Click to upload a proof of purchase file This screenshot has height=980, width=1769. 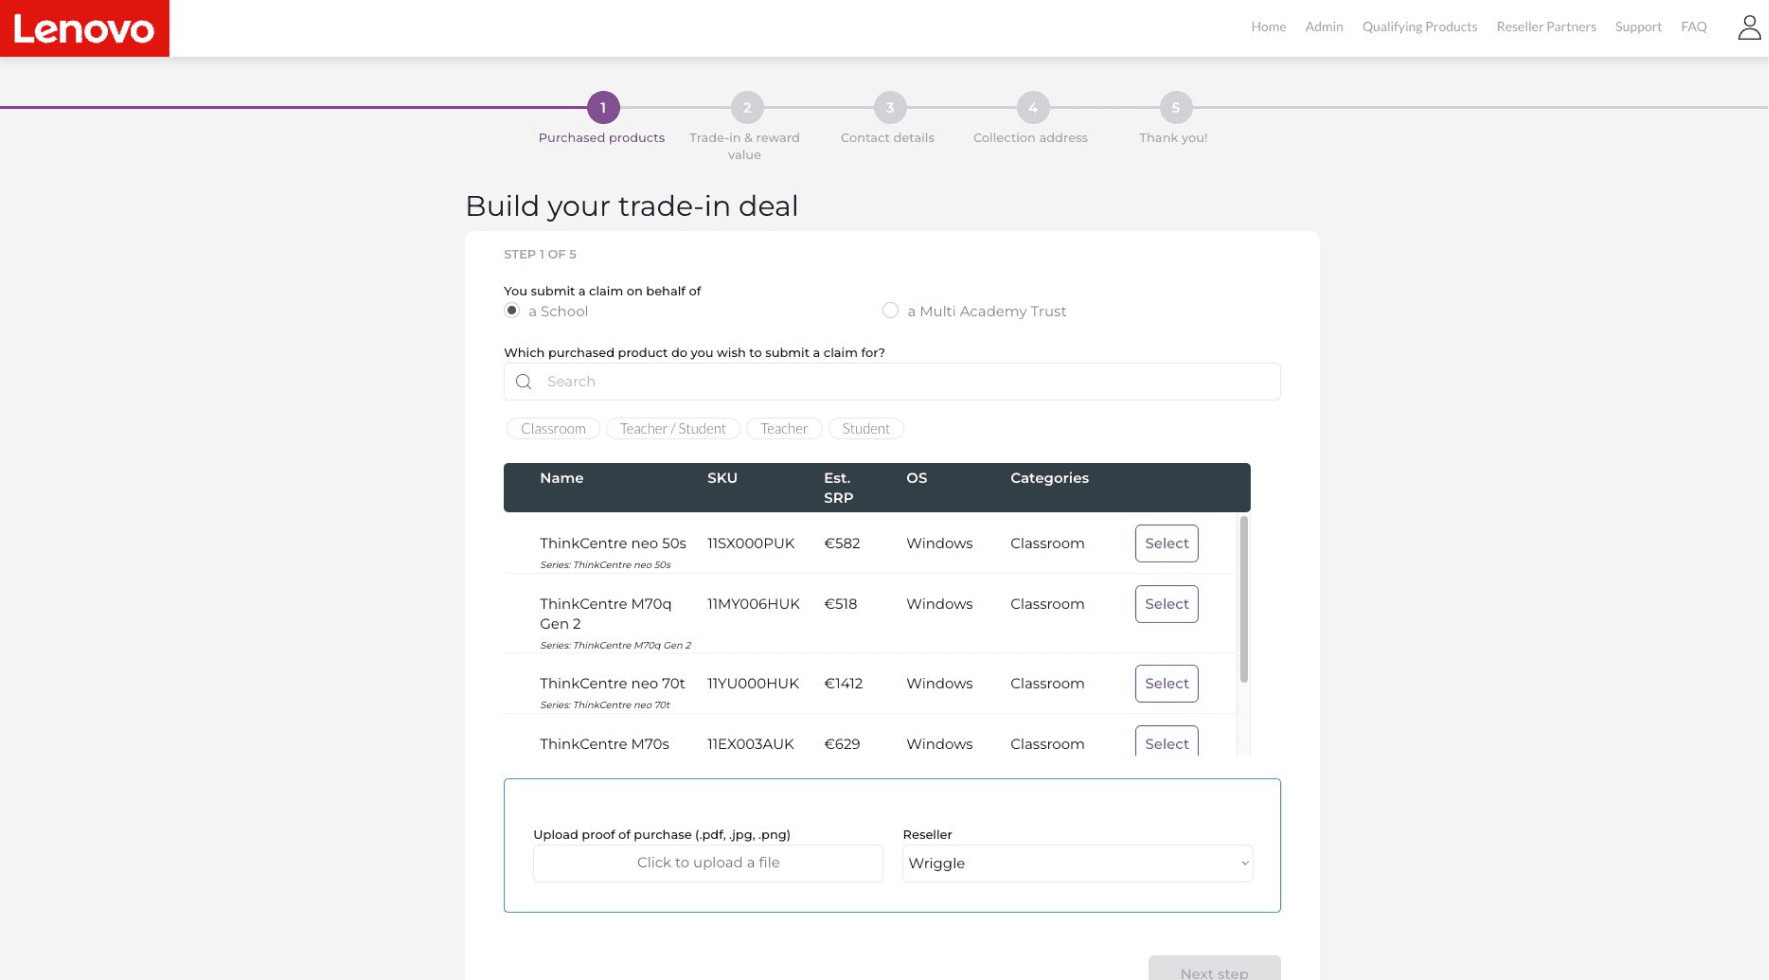[708, 863]
